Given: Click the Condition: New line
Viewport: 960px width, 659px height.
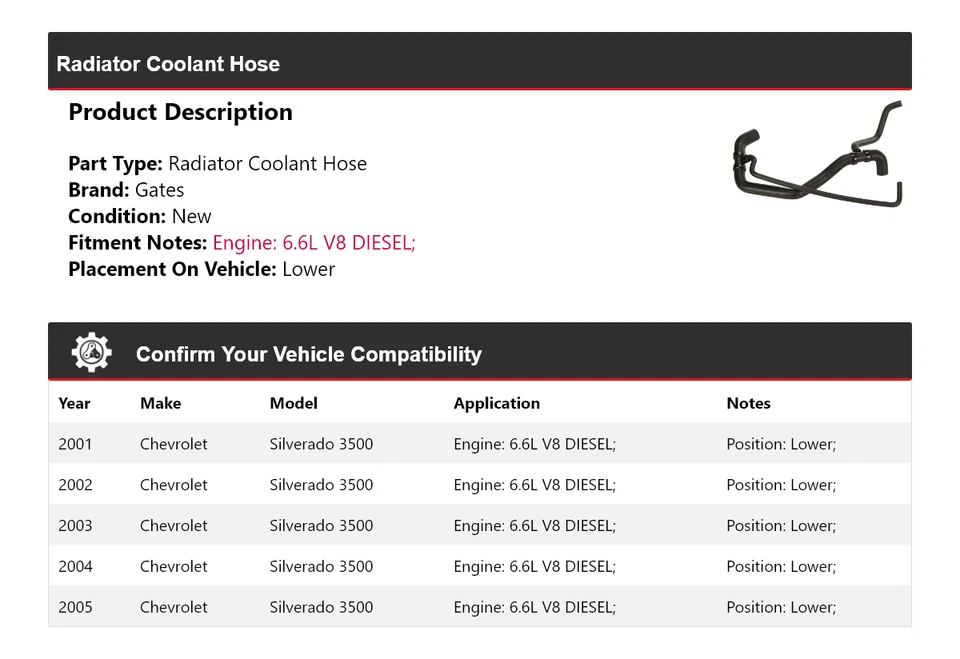Looking at the screenshot, I should point(140,216).
